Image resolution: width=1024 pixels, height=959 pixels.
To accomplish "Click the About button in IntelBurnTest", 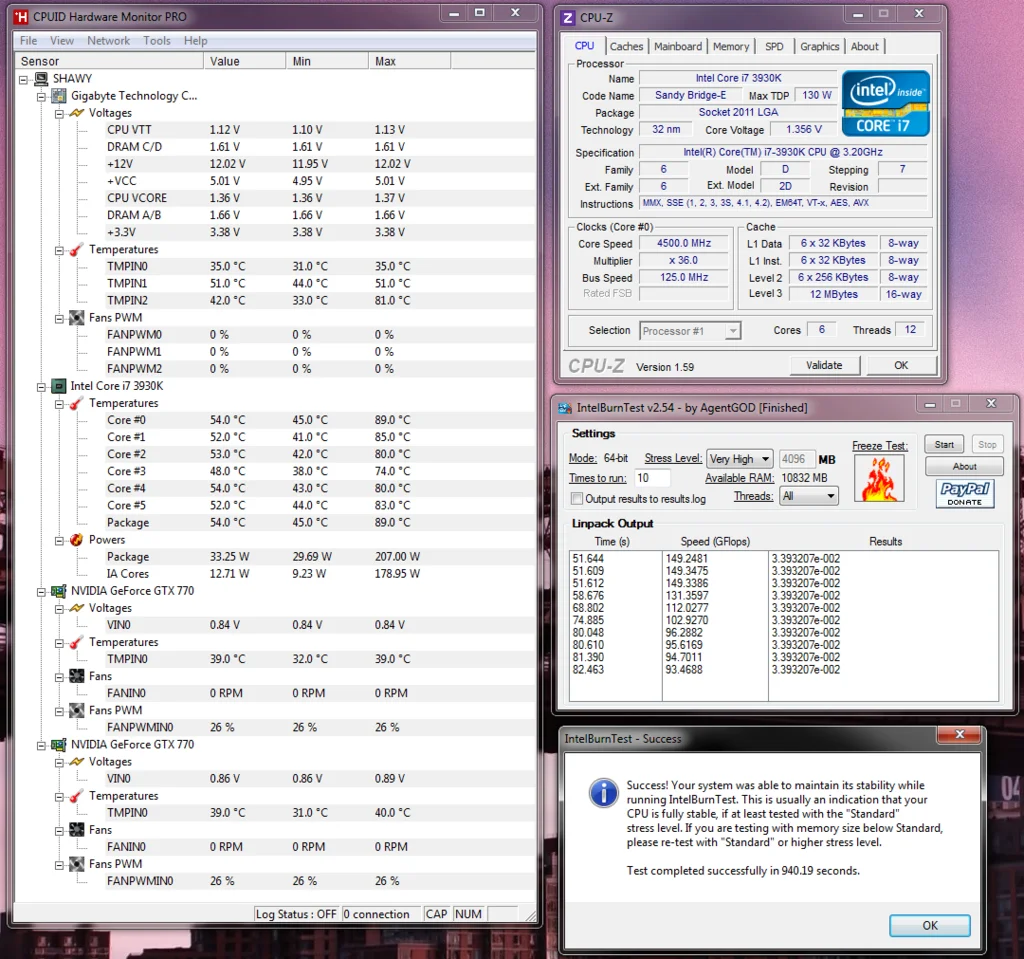I will click(x=964, y=466).
